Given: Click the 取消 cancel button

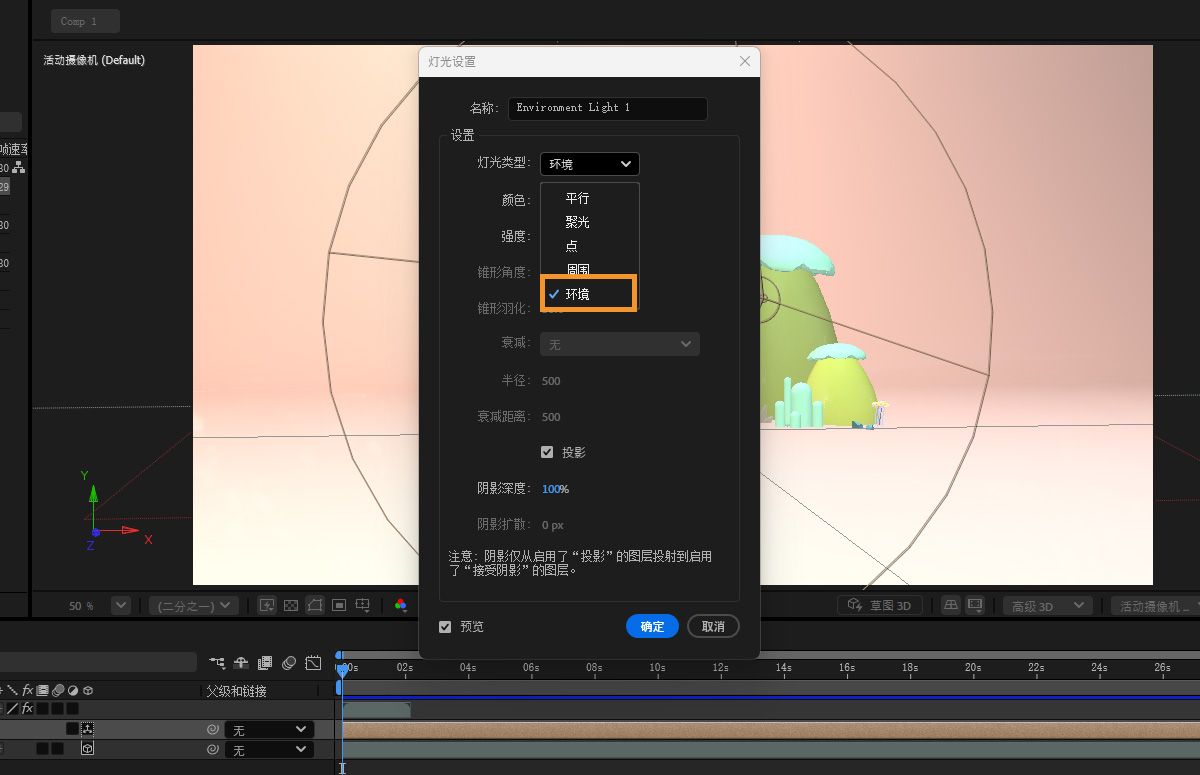Looking at the screenshot, I should (x=713, y=626).
